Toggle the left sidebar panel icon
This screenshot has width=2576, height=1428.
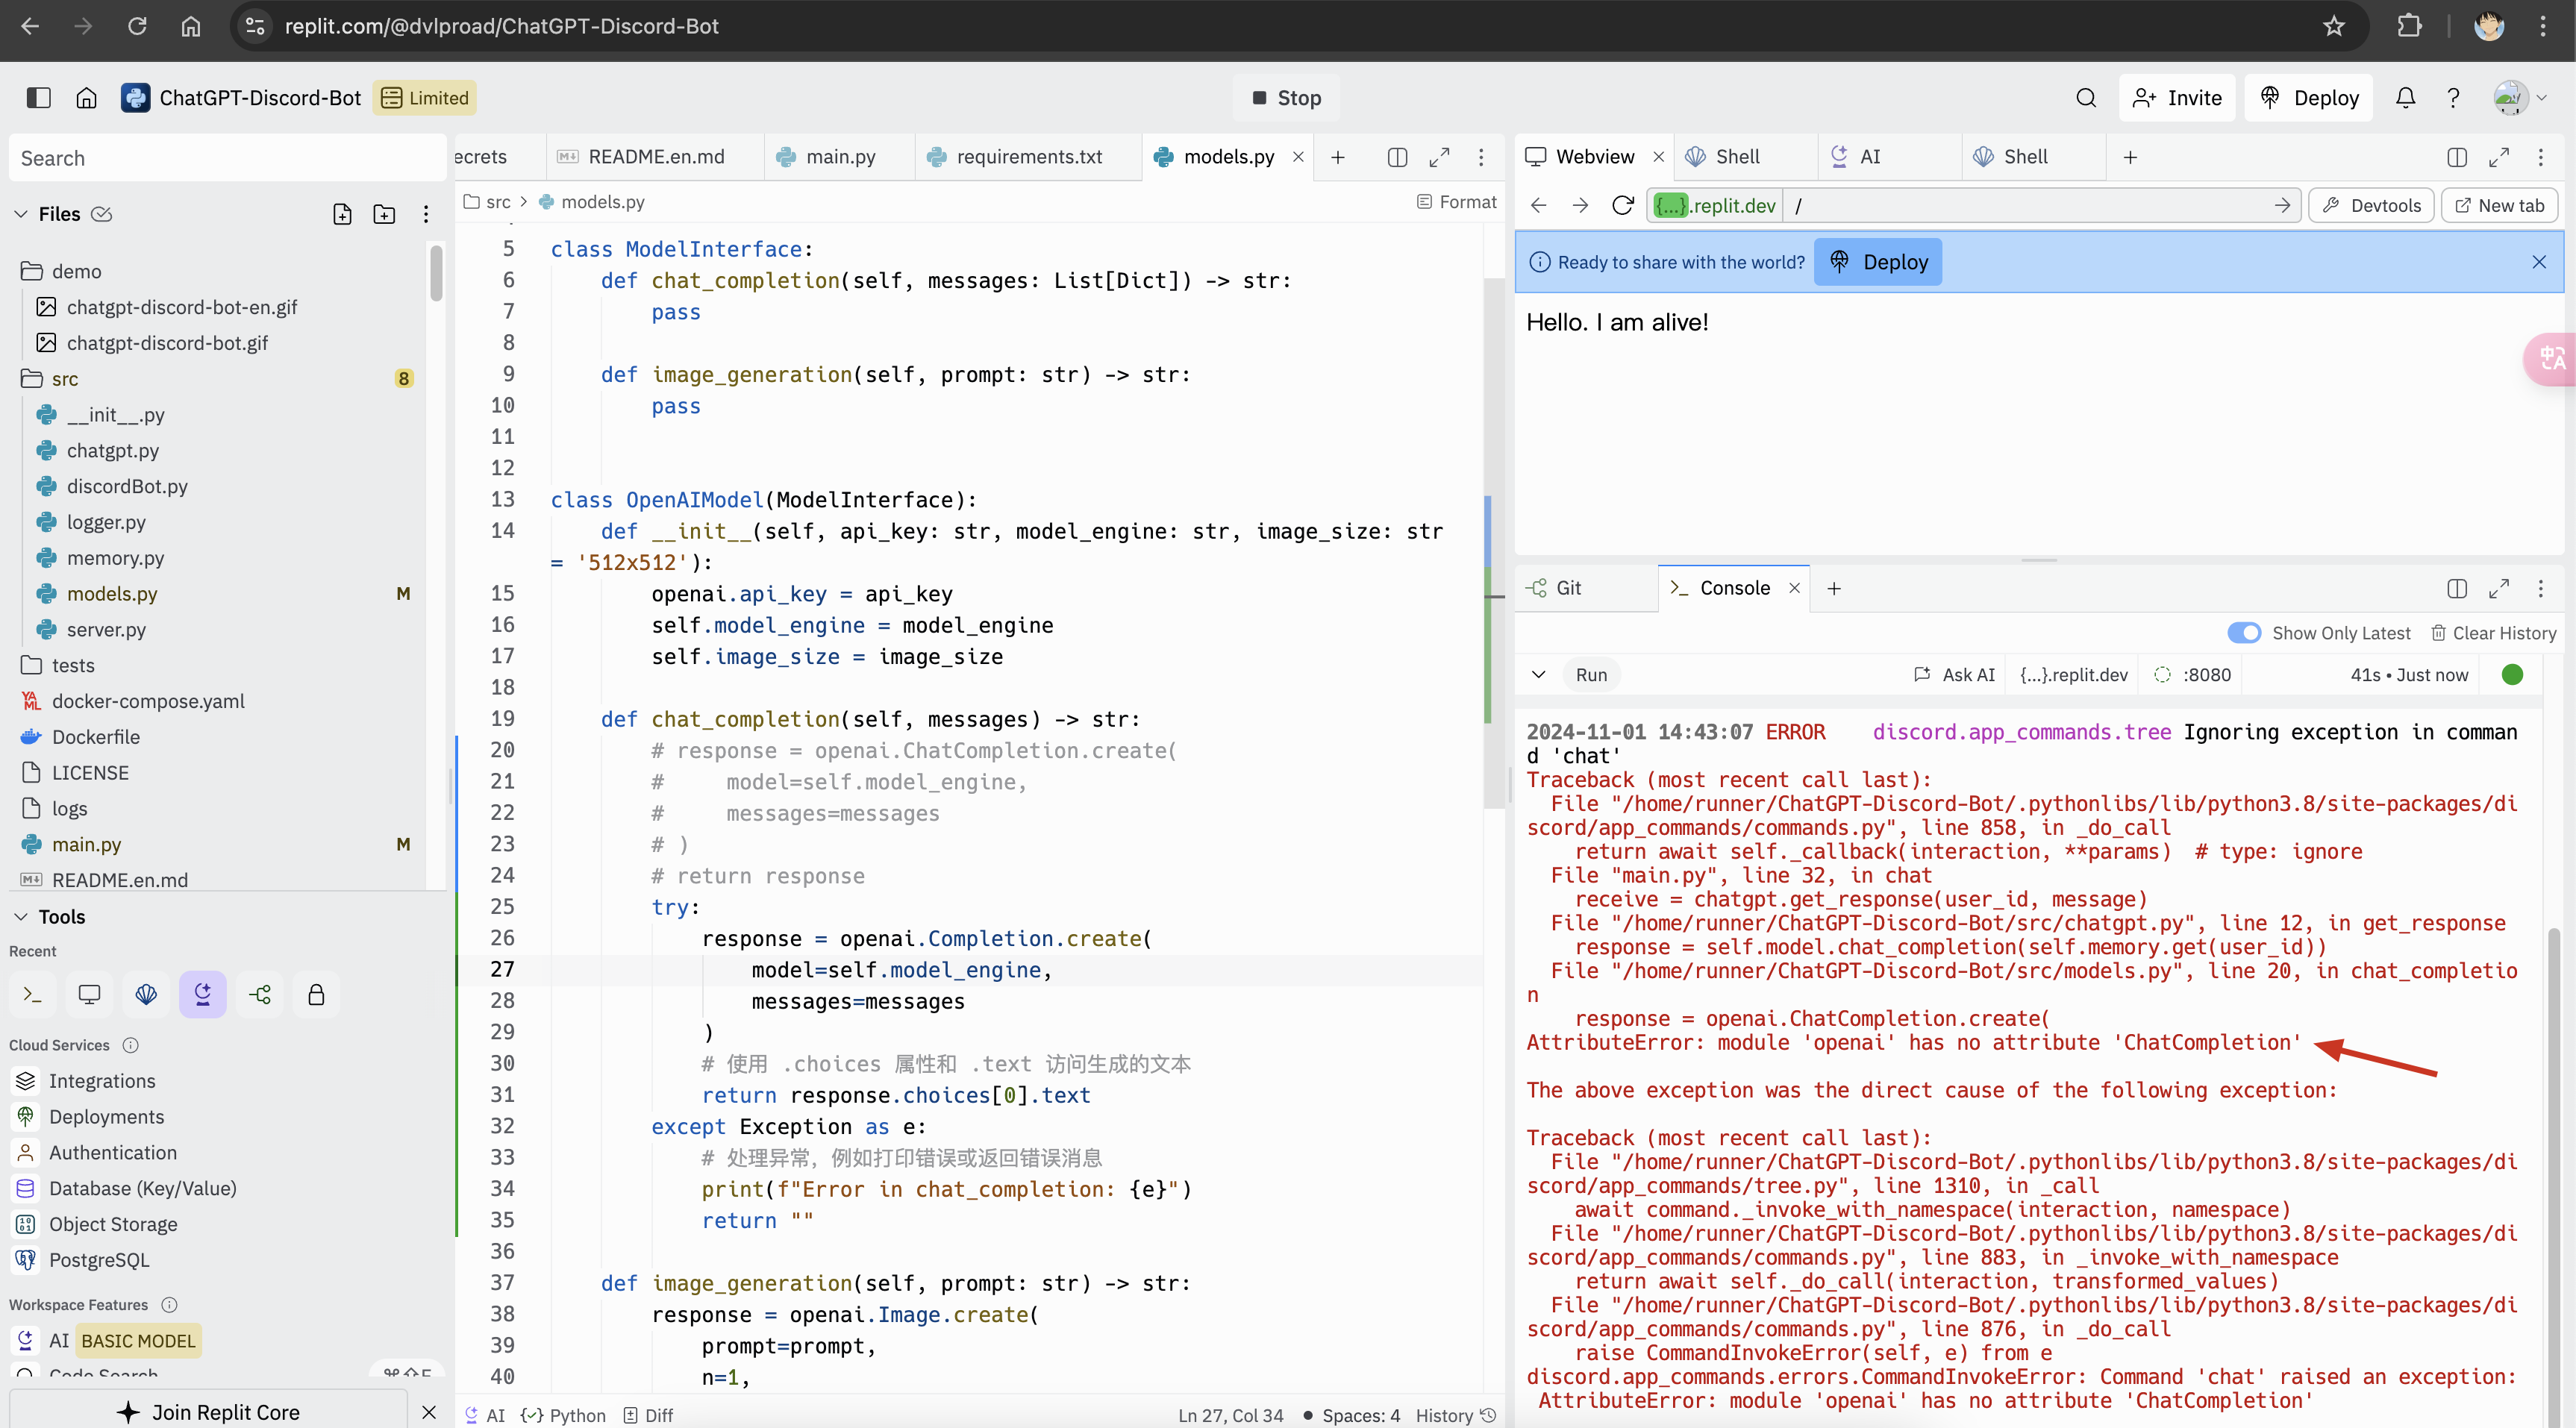click(x=38, y=97)
